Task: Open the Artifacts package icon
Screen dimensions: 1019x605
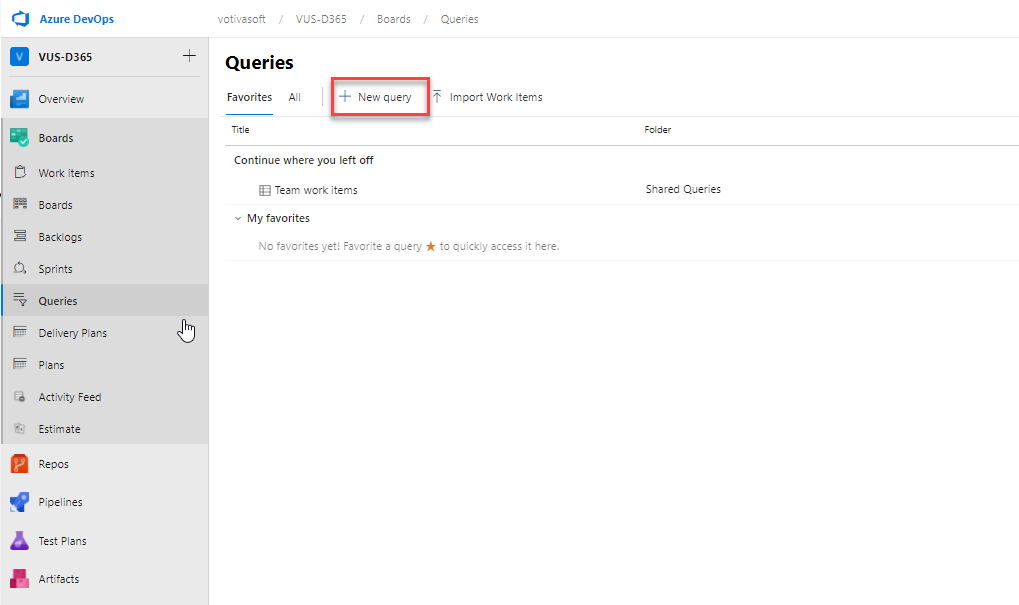Action: coord(19,578)
